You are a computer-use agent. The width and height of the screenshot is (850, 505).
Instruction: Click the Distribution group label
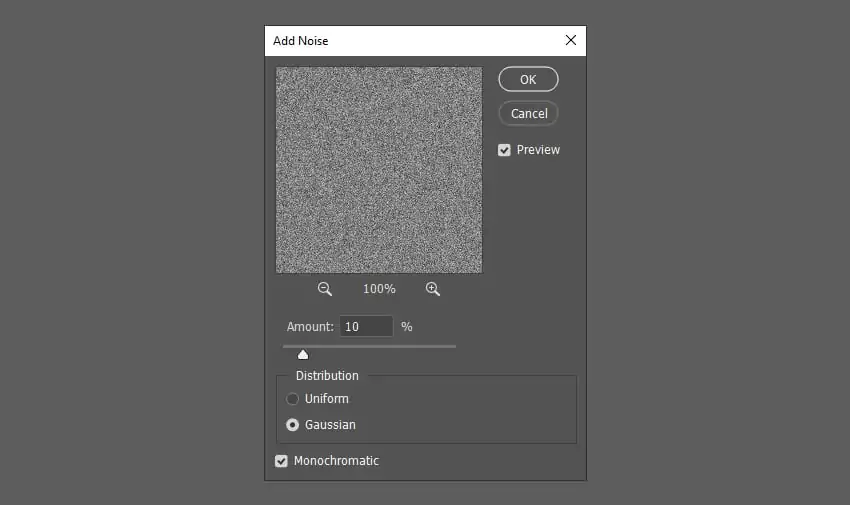[327, 375]
